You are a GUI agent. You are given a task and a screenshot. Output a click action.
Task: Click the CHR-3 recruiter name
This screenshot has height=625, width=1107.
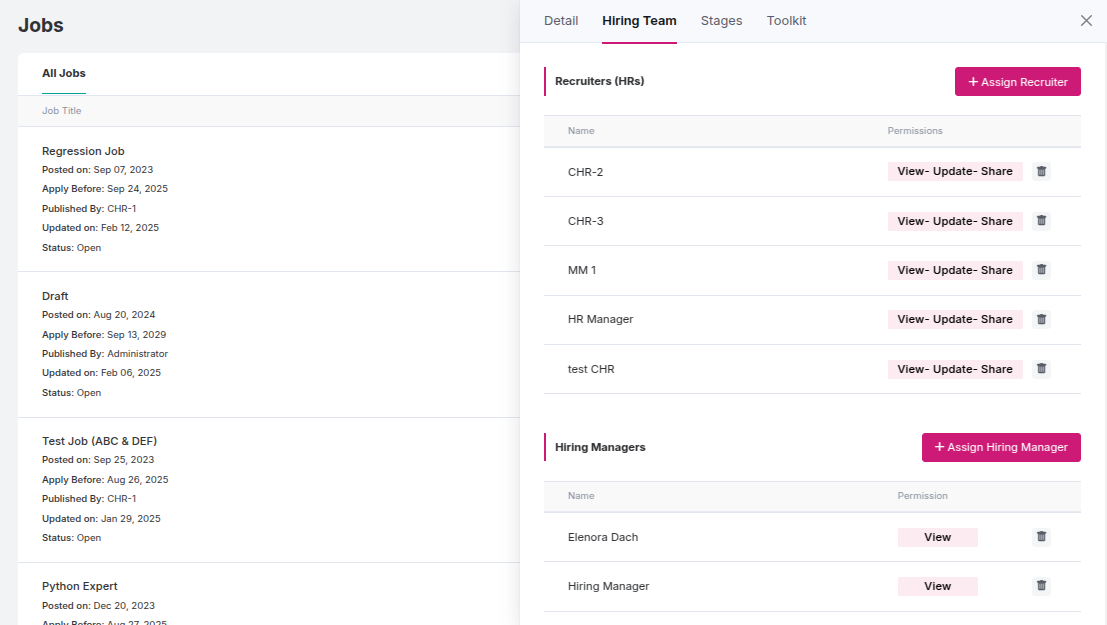pos(585,221)
